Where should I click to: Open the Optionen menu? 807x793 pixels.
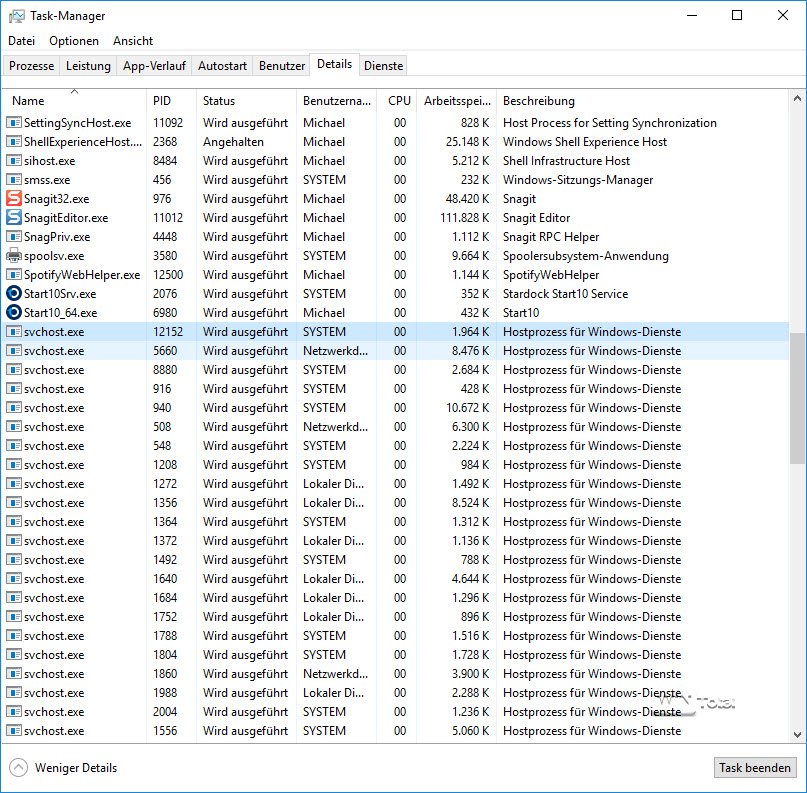click(74, 41)
